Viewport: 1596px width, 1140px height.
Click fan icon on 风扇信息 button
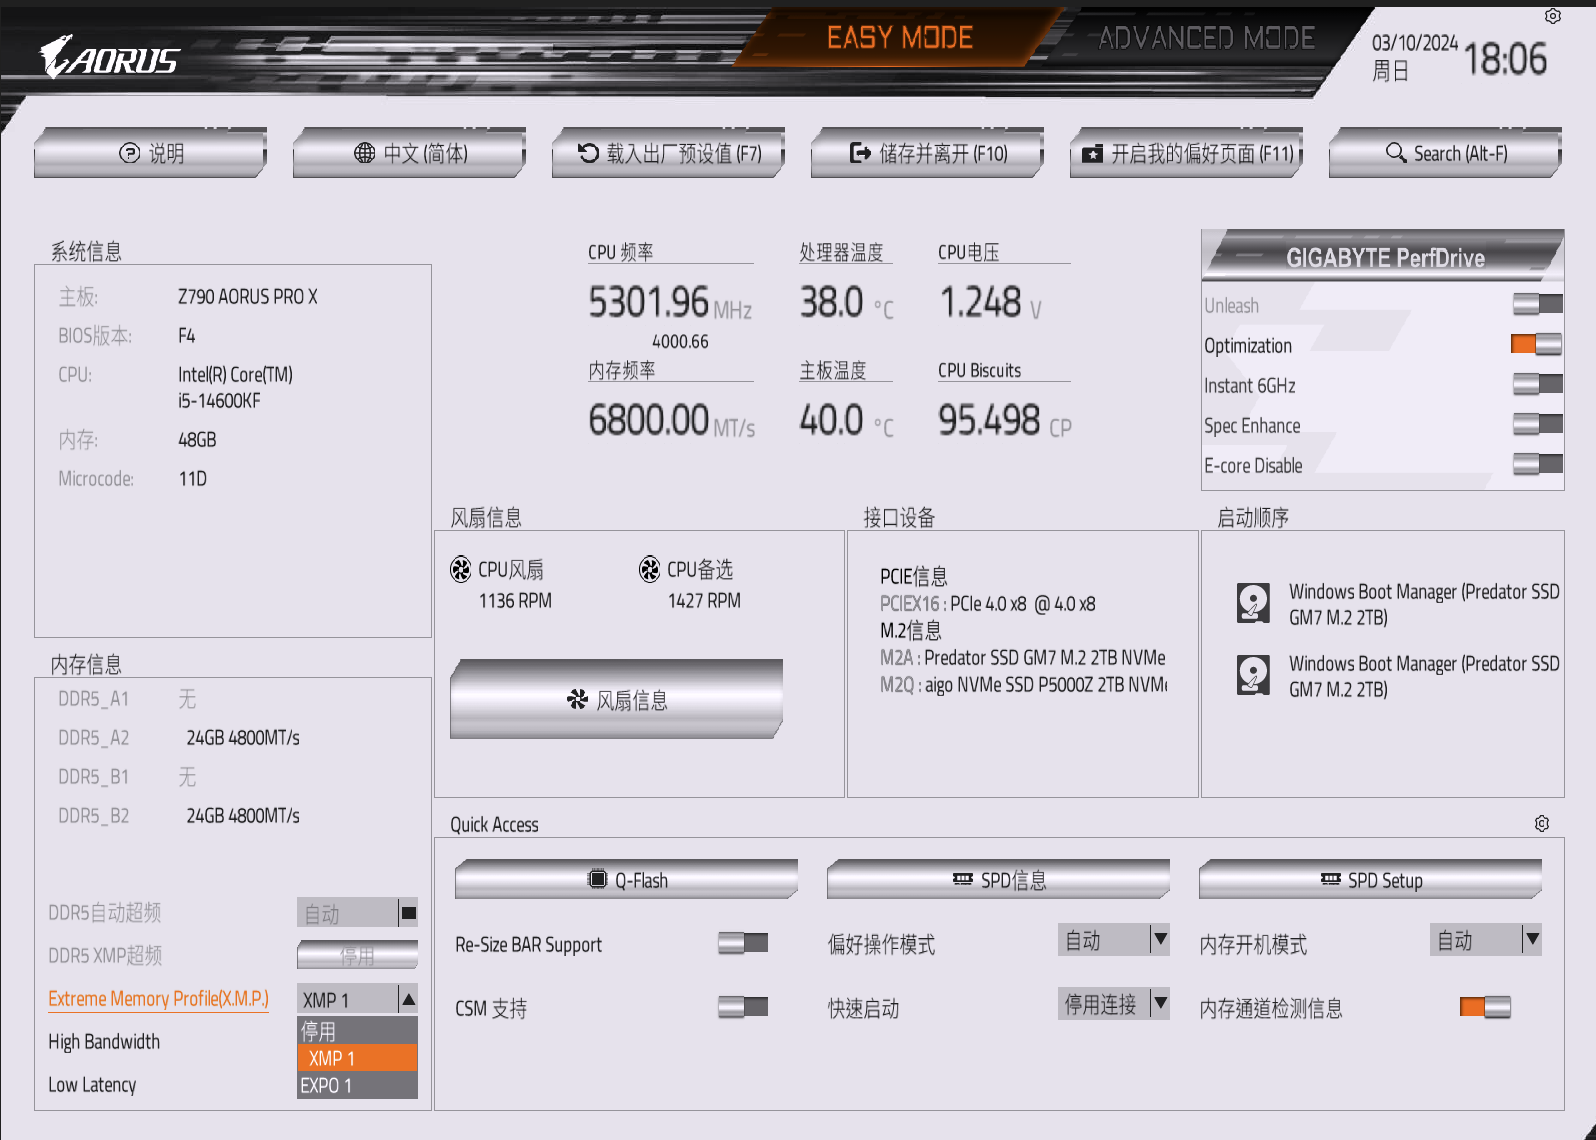tap(577, 699)
